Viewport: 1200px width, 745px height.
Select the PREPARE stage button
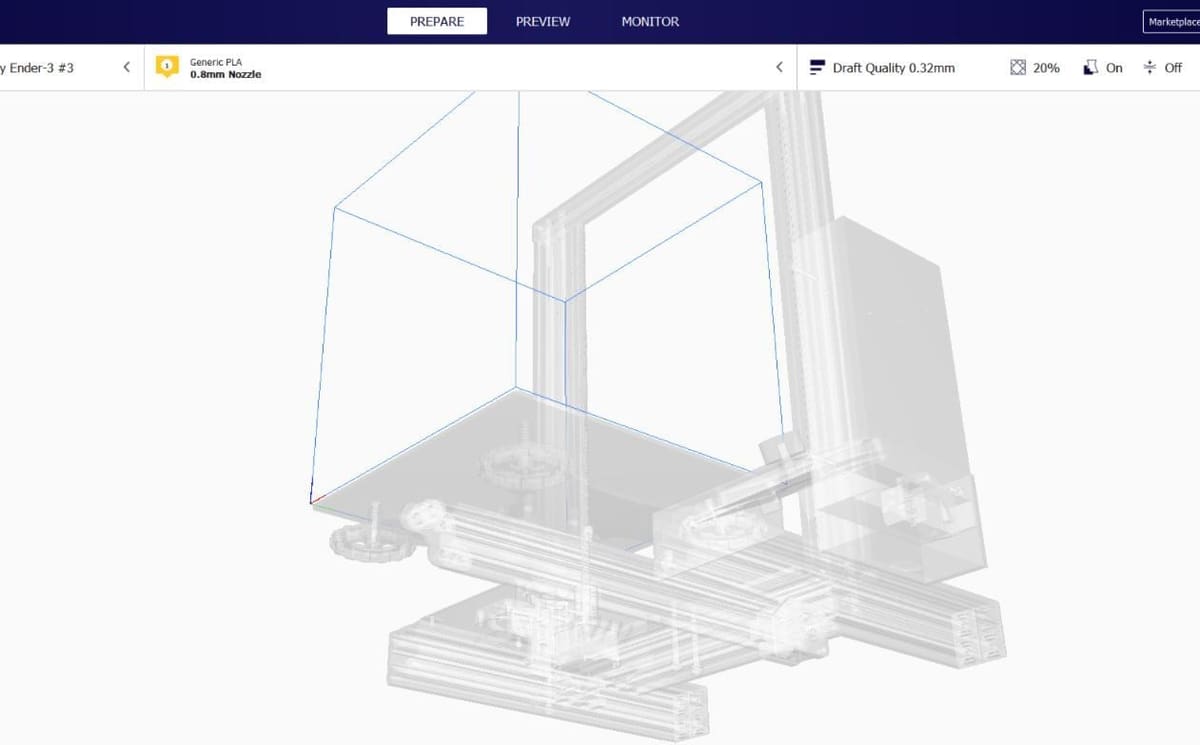(x=437, y=21)
